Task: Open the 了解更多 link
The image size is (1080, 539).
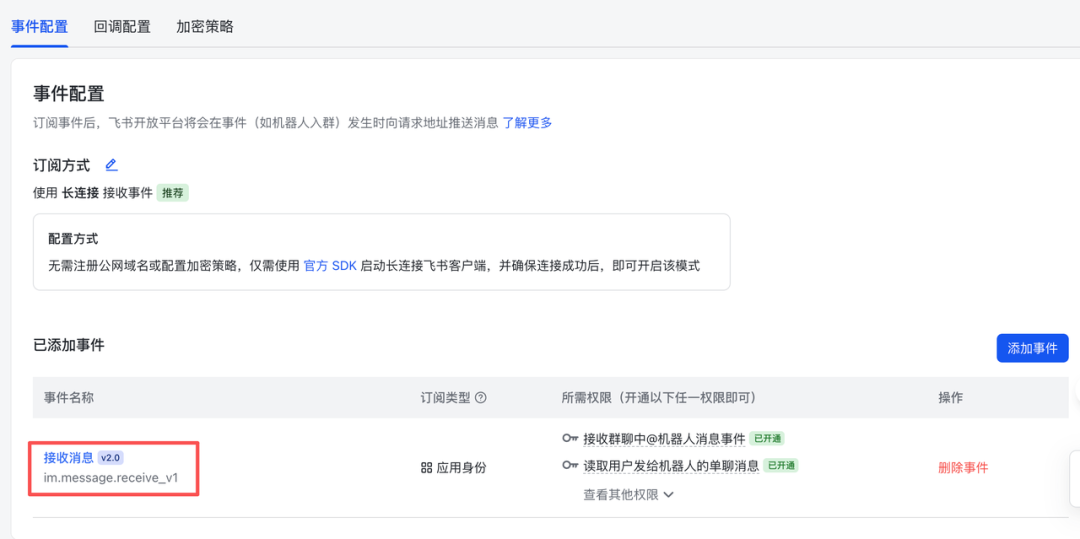Action: 527,123
